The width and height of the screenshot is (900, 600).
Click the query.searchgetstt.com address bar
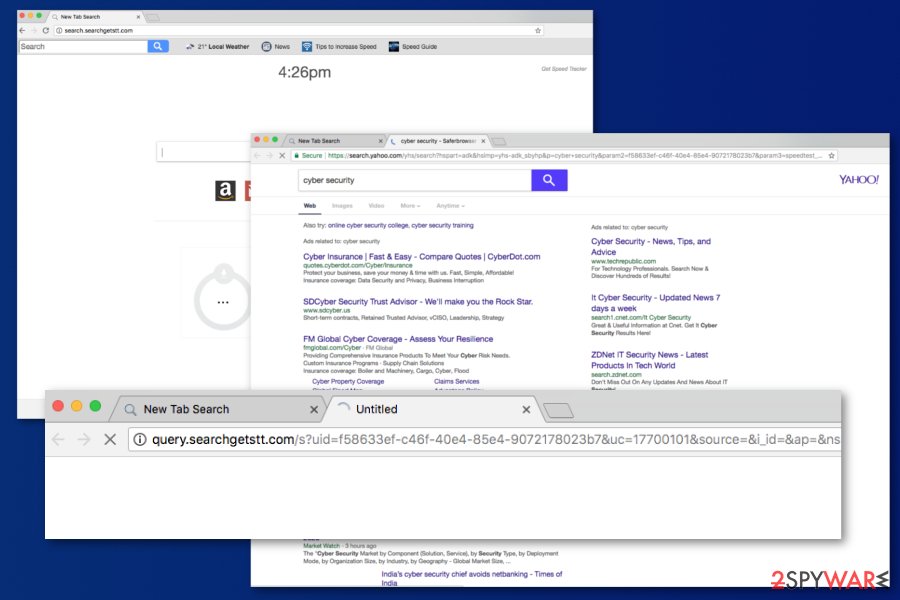(485, 440)
